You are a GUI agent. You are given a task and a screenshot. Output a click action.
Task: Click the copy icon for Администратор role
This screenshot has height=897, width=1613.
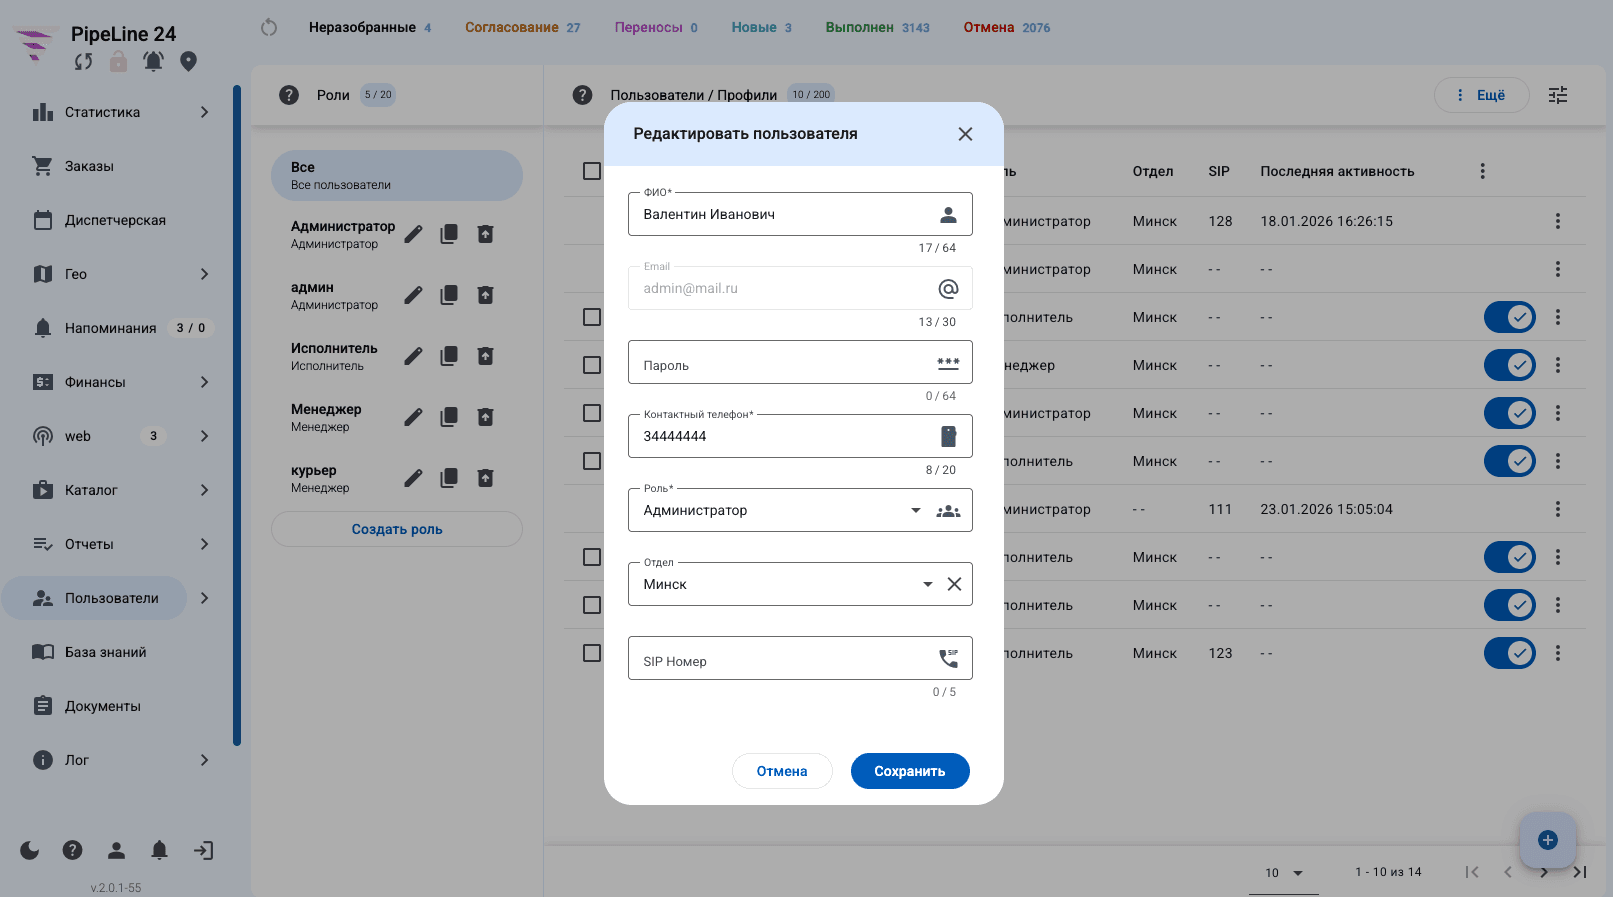(449, 234)
